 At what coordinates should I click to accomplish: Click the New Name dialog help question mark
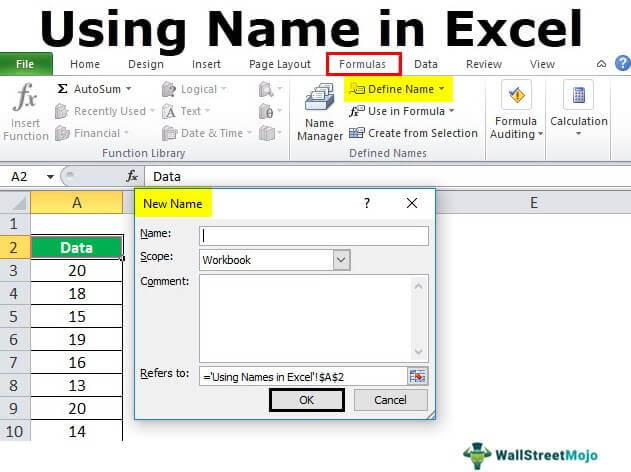(x=367, y=203)
